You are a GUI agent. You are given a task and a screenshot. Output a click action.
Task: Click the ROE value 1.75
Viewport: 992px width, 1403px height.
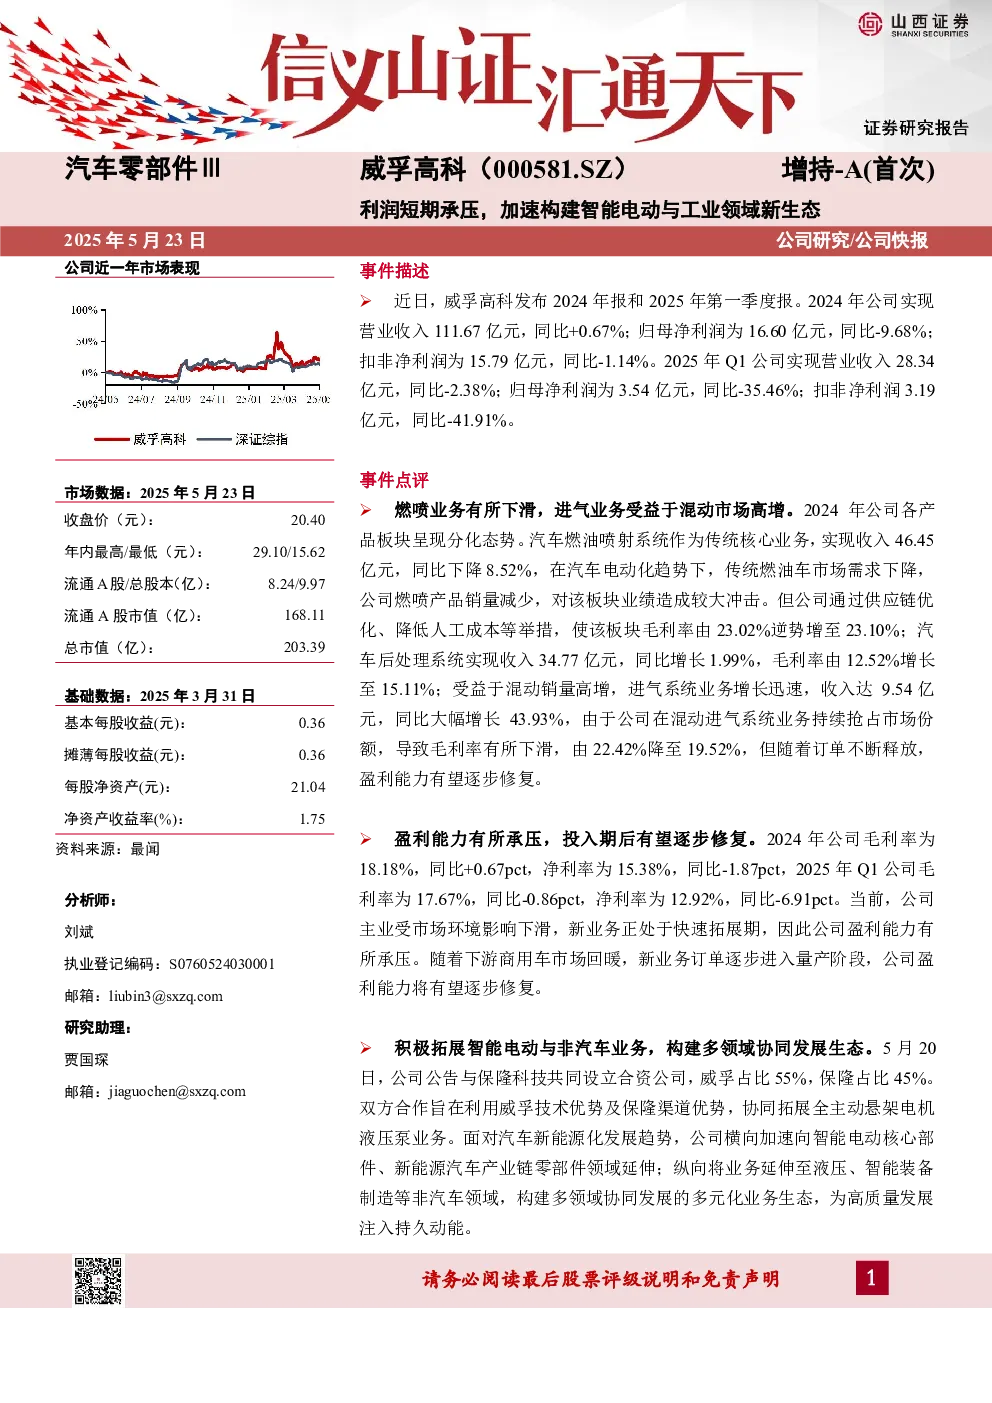tap(312, 819)
